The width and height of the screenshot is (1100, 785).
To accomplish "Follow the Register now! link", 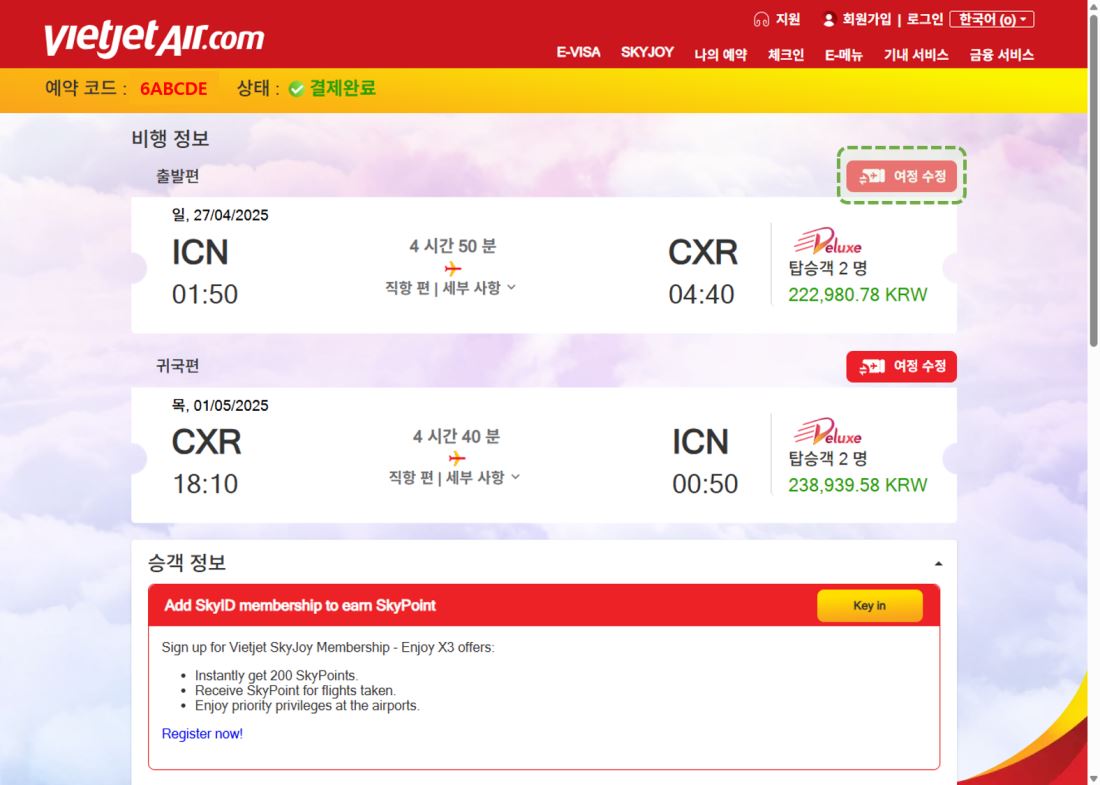I will pyautogui.click(x=202, y=734).
